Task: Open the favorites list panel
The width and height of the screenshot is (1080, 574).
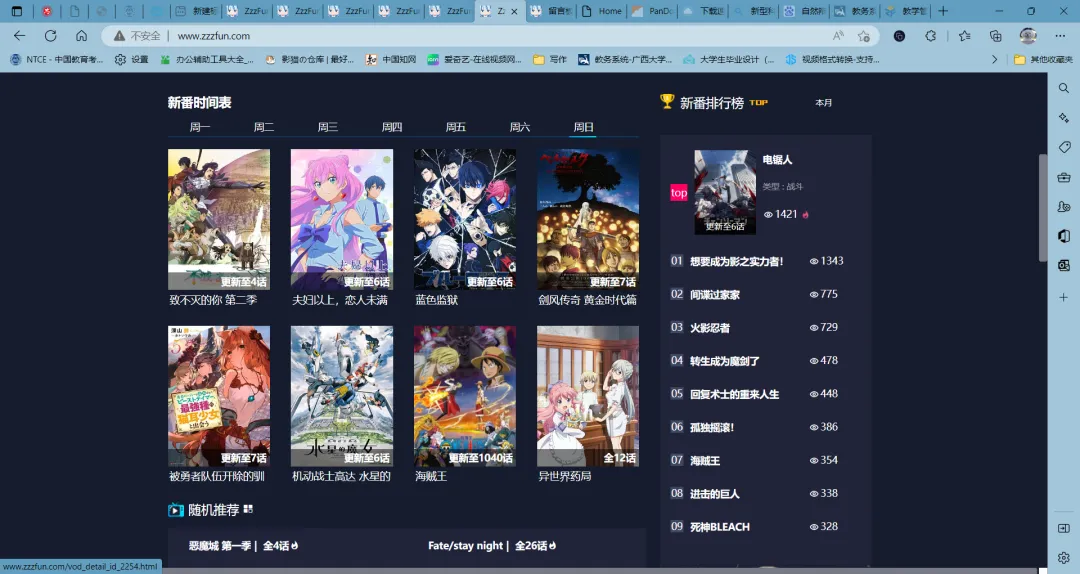Action: [964, 36]
